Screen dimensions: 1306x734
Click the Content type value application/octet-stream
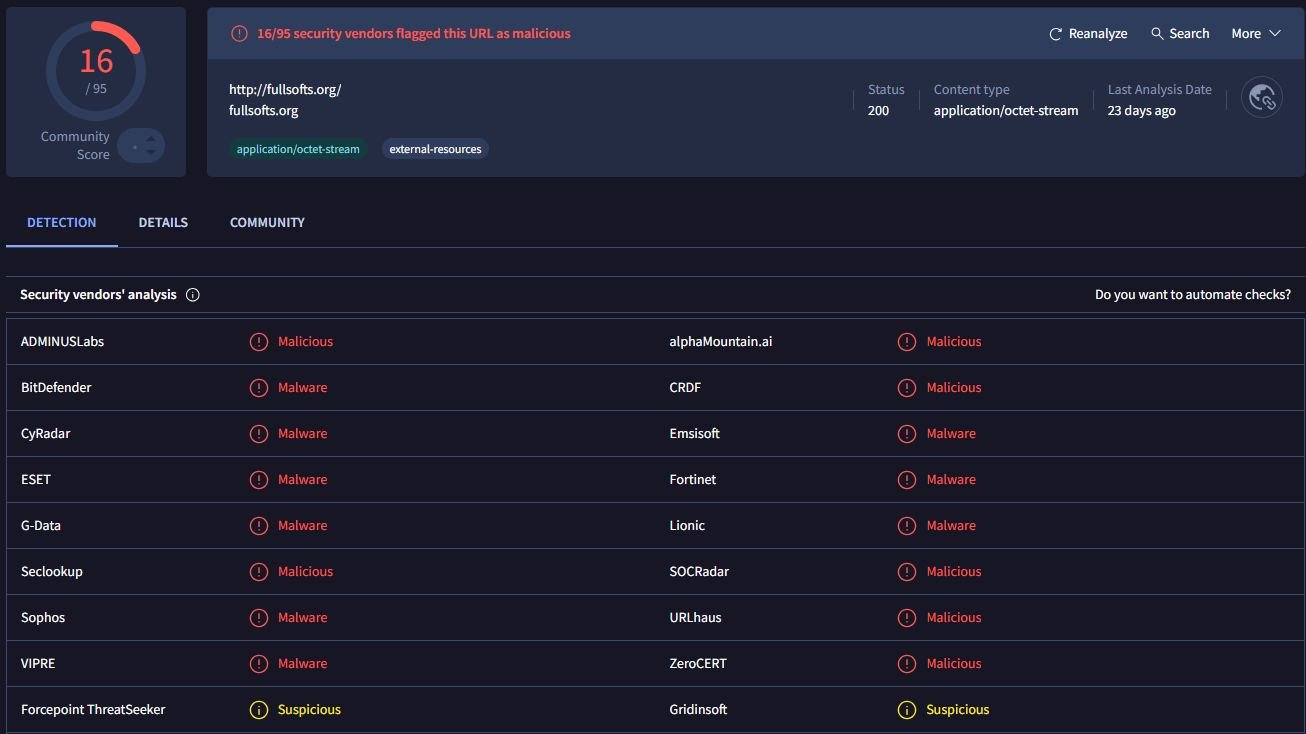[1006, 111]
